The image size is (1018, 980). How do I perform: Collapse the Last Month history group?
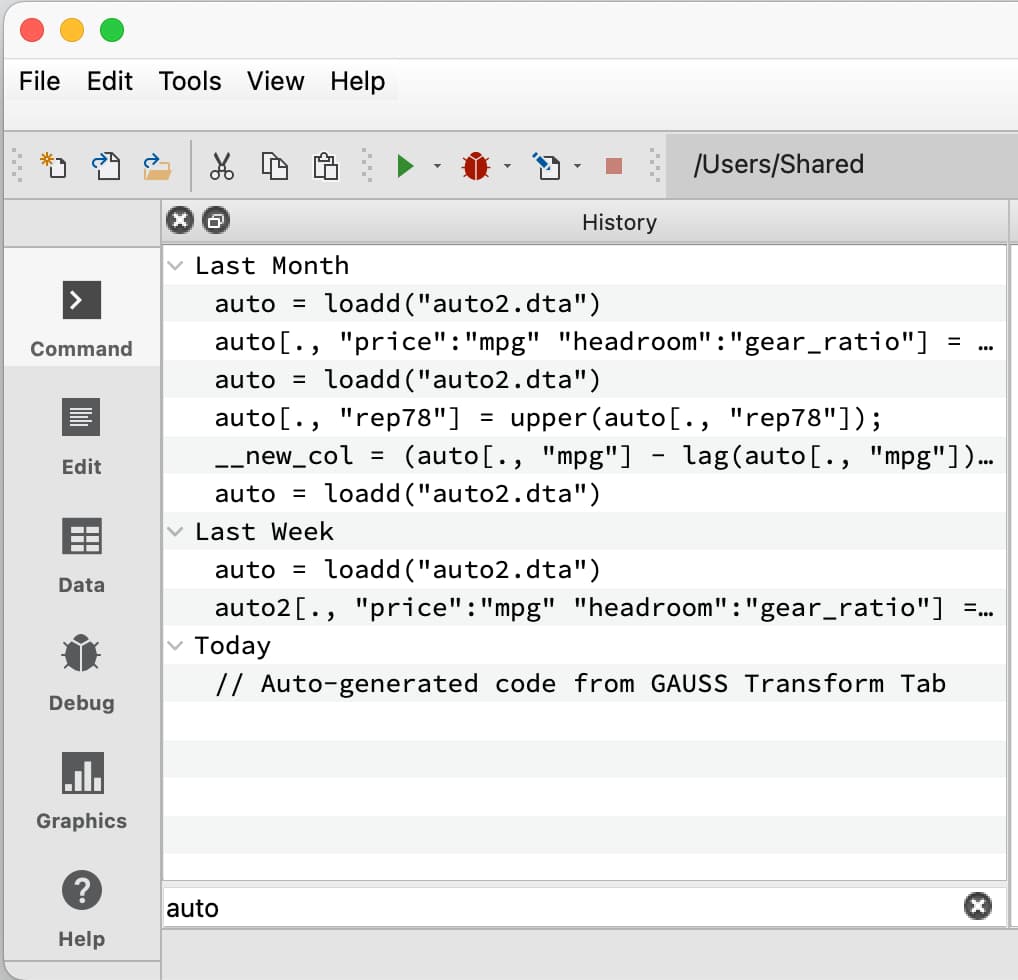pyautogui.click(x=176, y=266)
